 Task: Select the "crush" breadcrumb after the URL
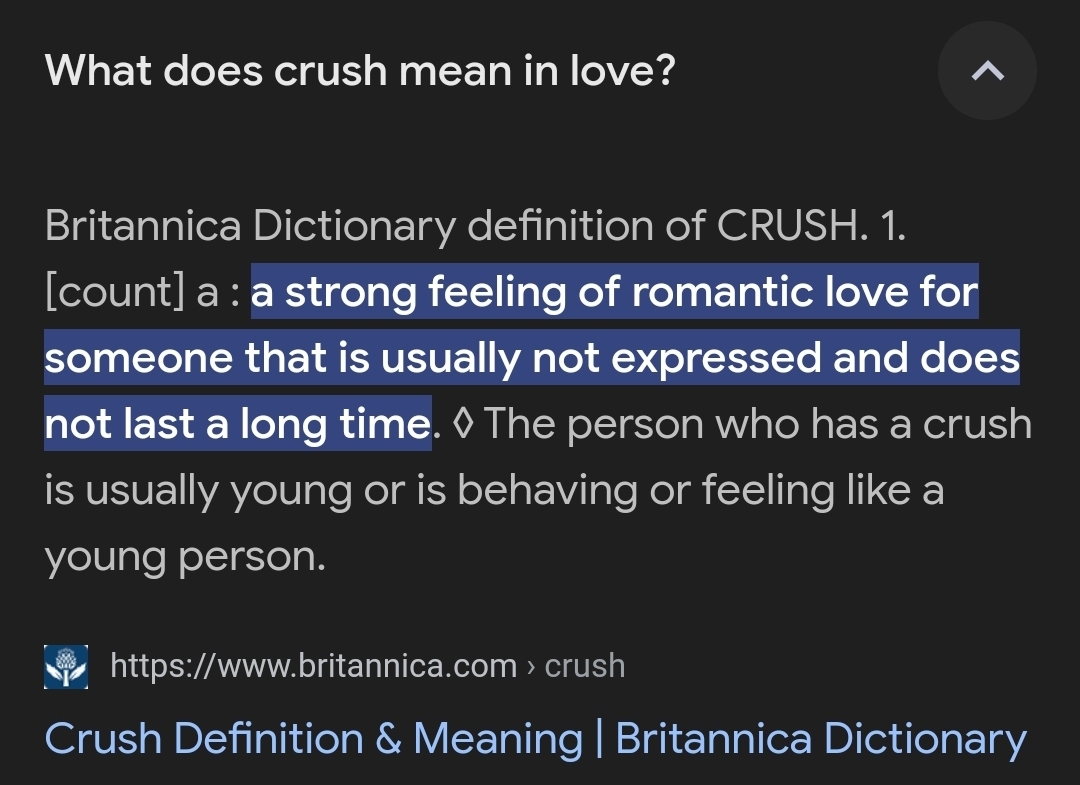pyautogui.click(x=585, y=666)
